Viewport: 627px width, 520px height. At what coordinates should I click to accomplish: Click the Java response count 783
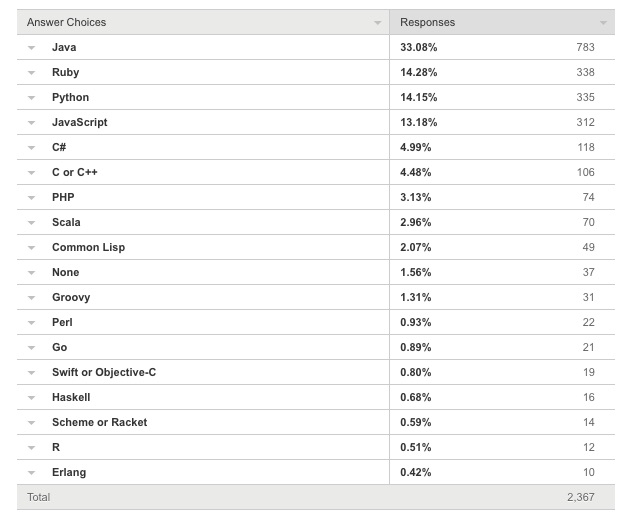tap(585, 47)
